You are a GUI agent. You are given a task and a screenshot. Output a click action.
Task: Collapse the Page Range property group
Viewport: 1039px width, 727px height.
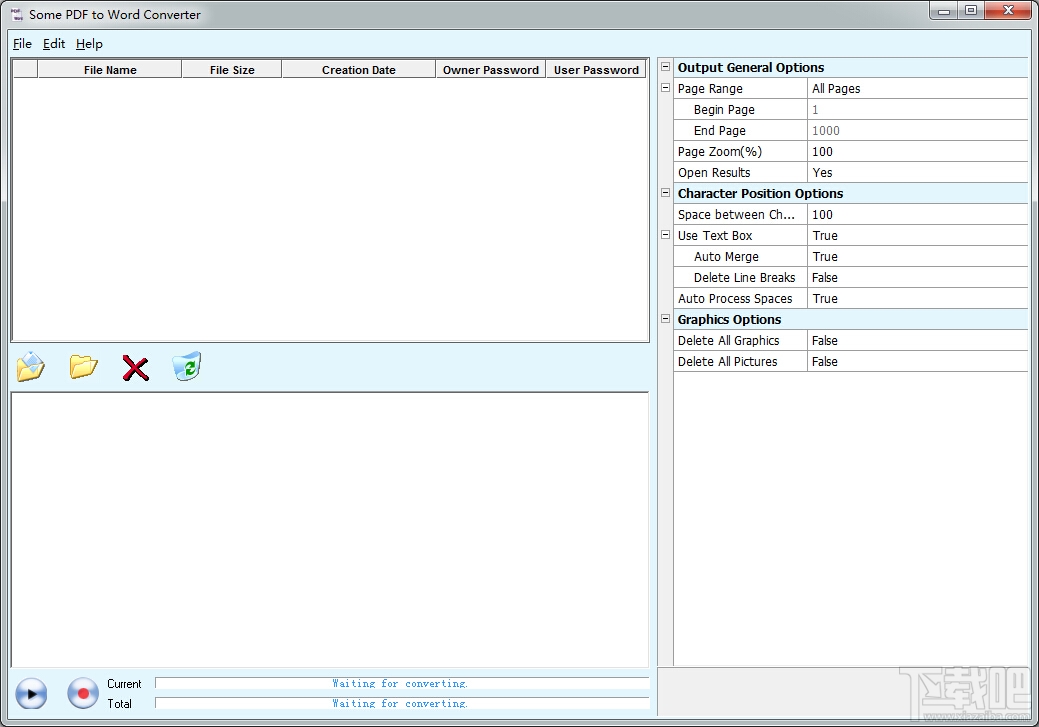665,87
